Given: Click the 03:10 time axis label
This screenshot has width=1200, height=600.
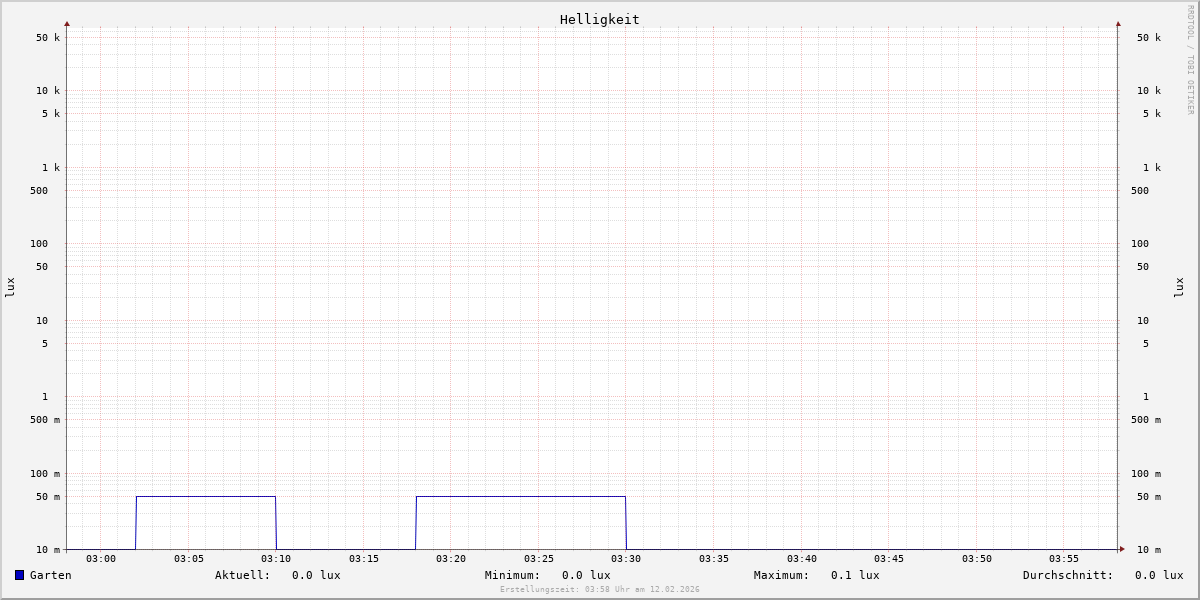Looking at the screenshot, I should pos(276,559).
